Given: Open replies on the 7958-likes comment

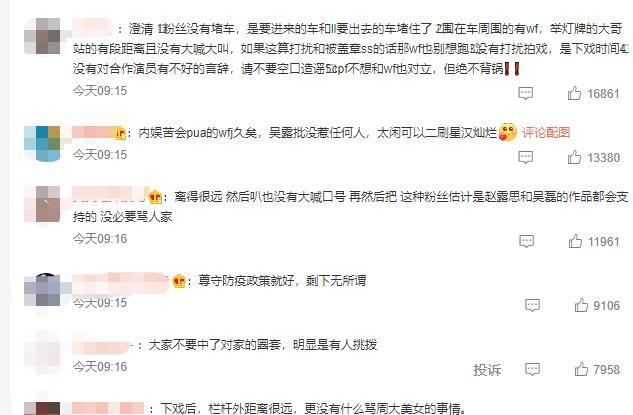Looking at the screenshot, I should pos(532,369).
